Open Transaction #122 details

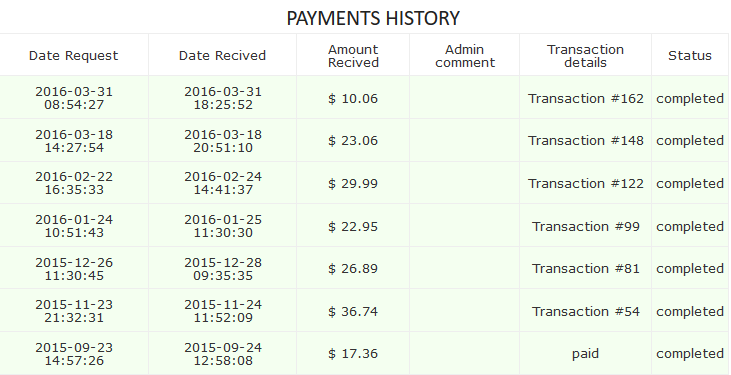[x=586, y=183]
